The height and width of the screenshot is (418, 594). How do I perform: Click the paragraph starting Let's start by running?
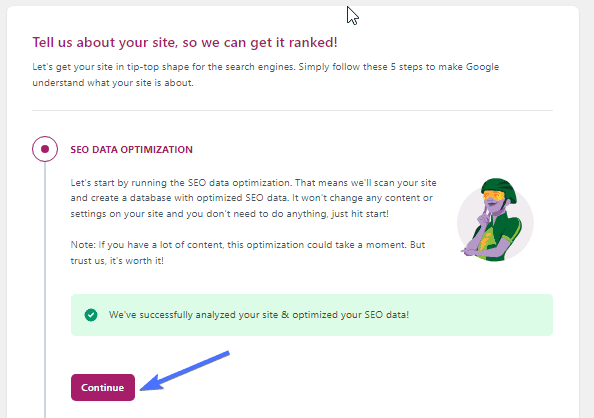click(253, 198)
